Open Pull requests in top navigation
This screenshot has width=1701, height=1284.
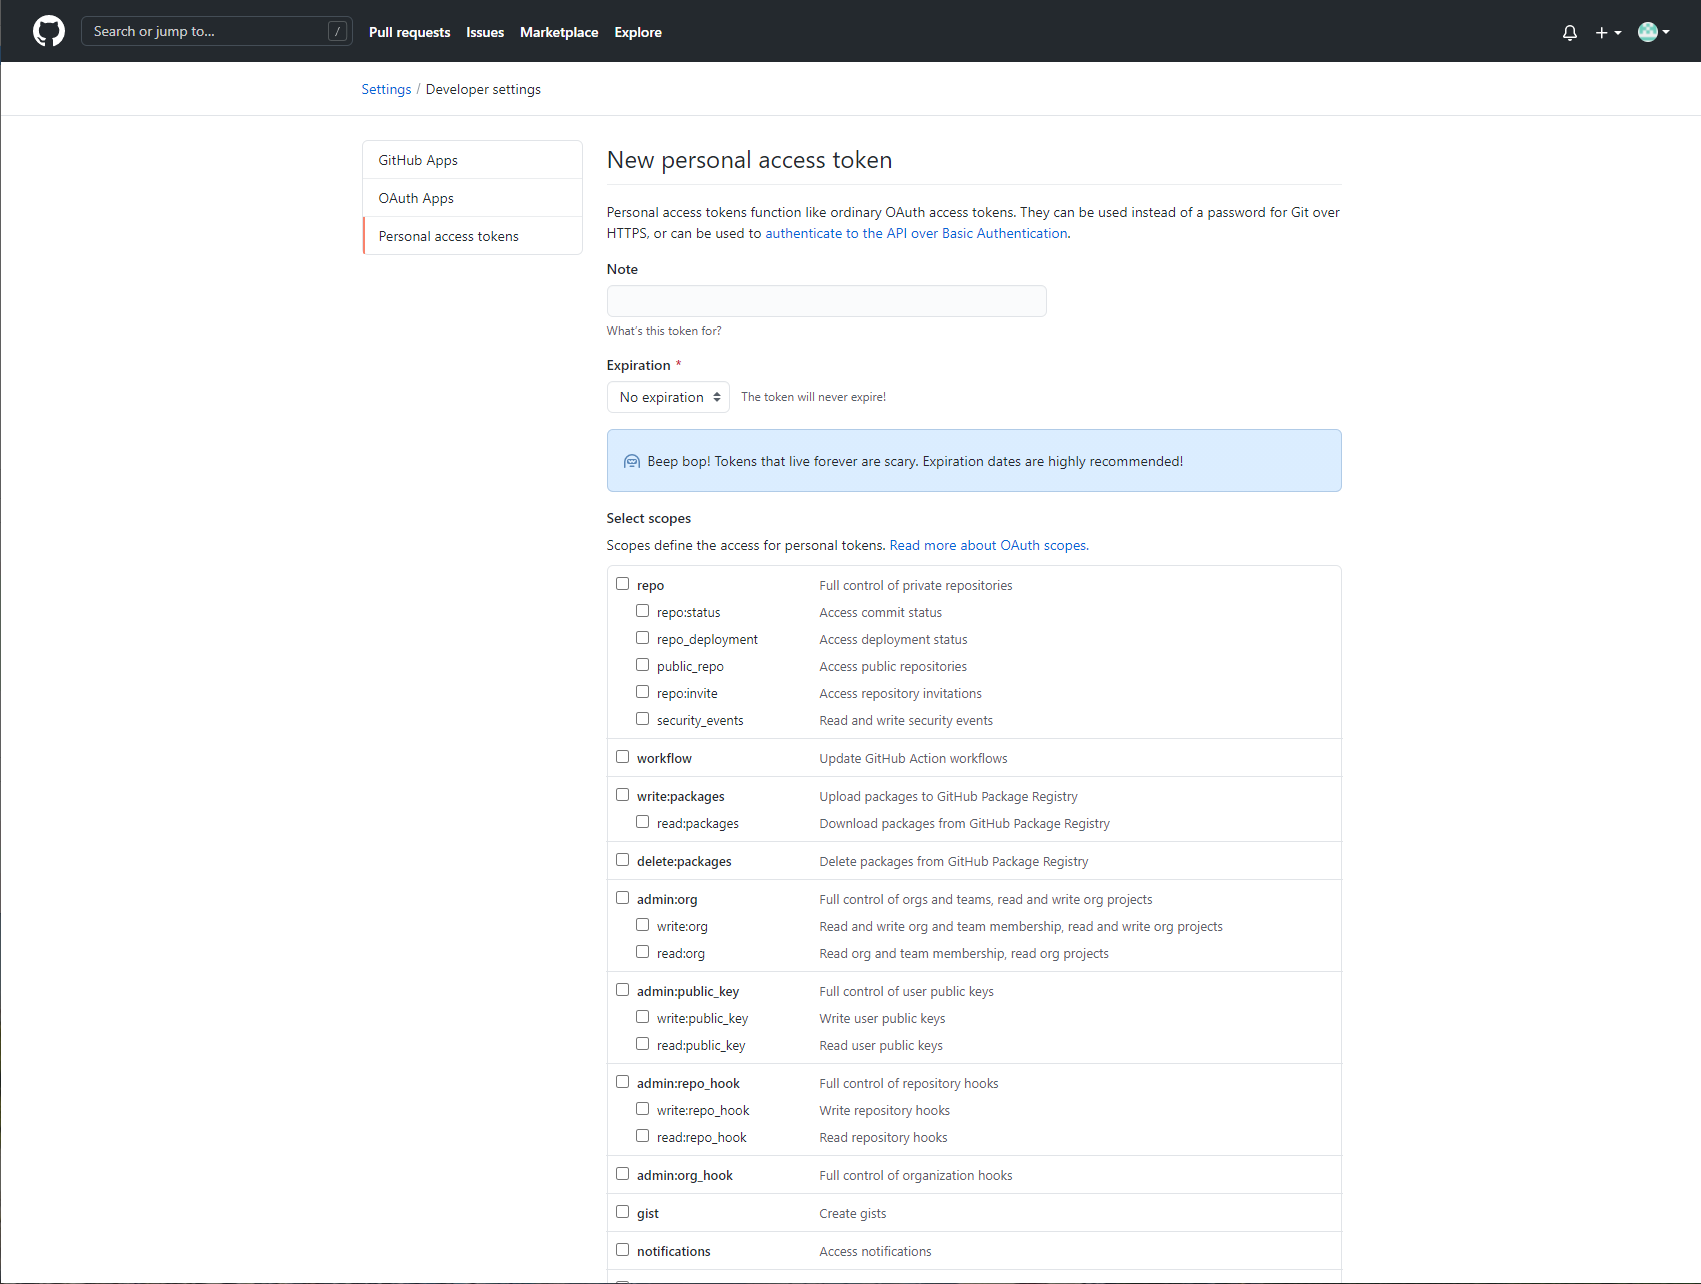[x=410, y=32]
